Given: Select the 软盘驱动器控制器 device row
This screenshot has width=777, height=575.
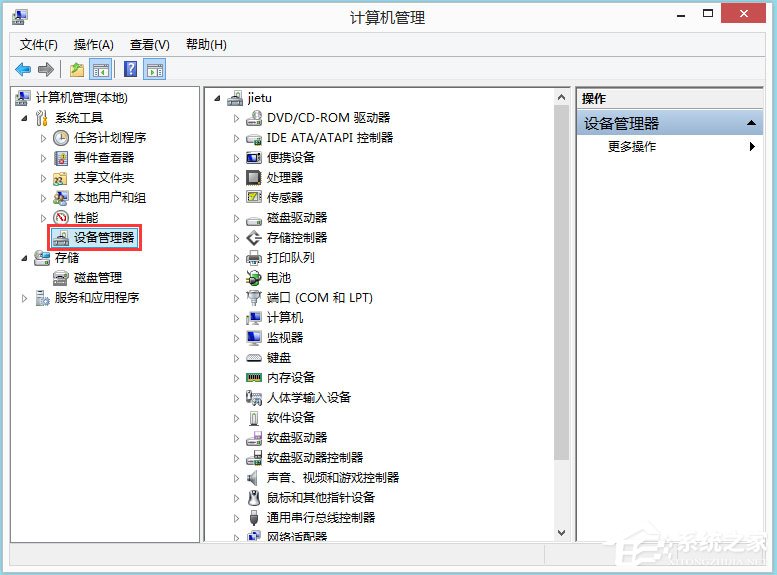Looking at the screenshot, I should click(315, 458).
